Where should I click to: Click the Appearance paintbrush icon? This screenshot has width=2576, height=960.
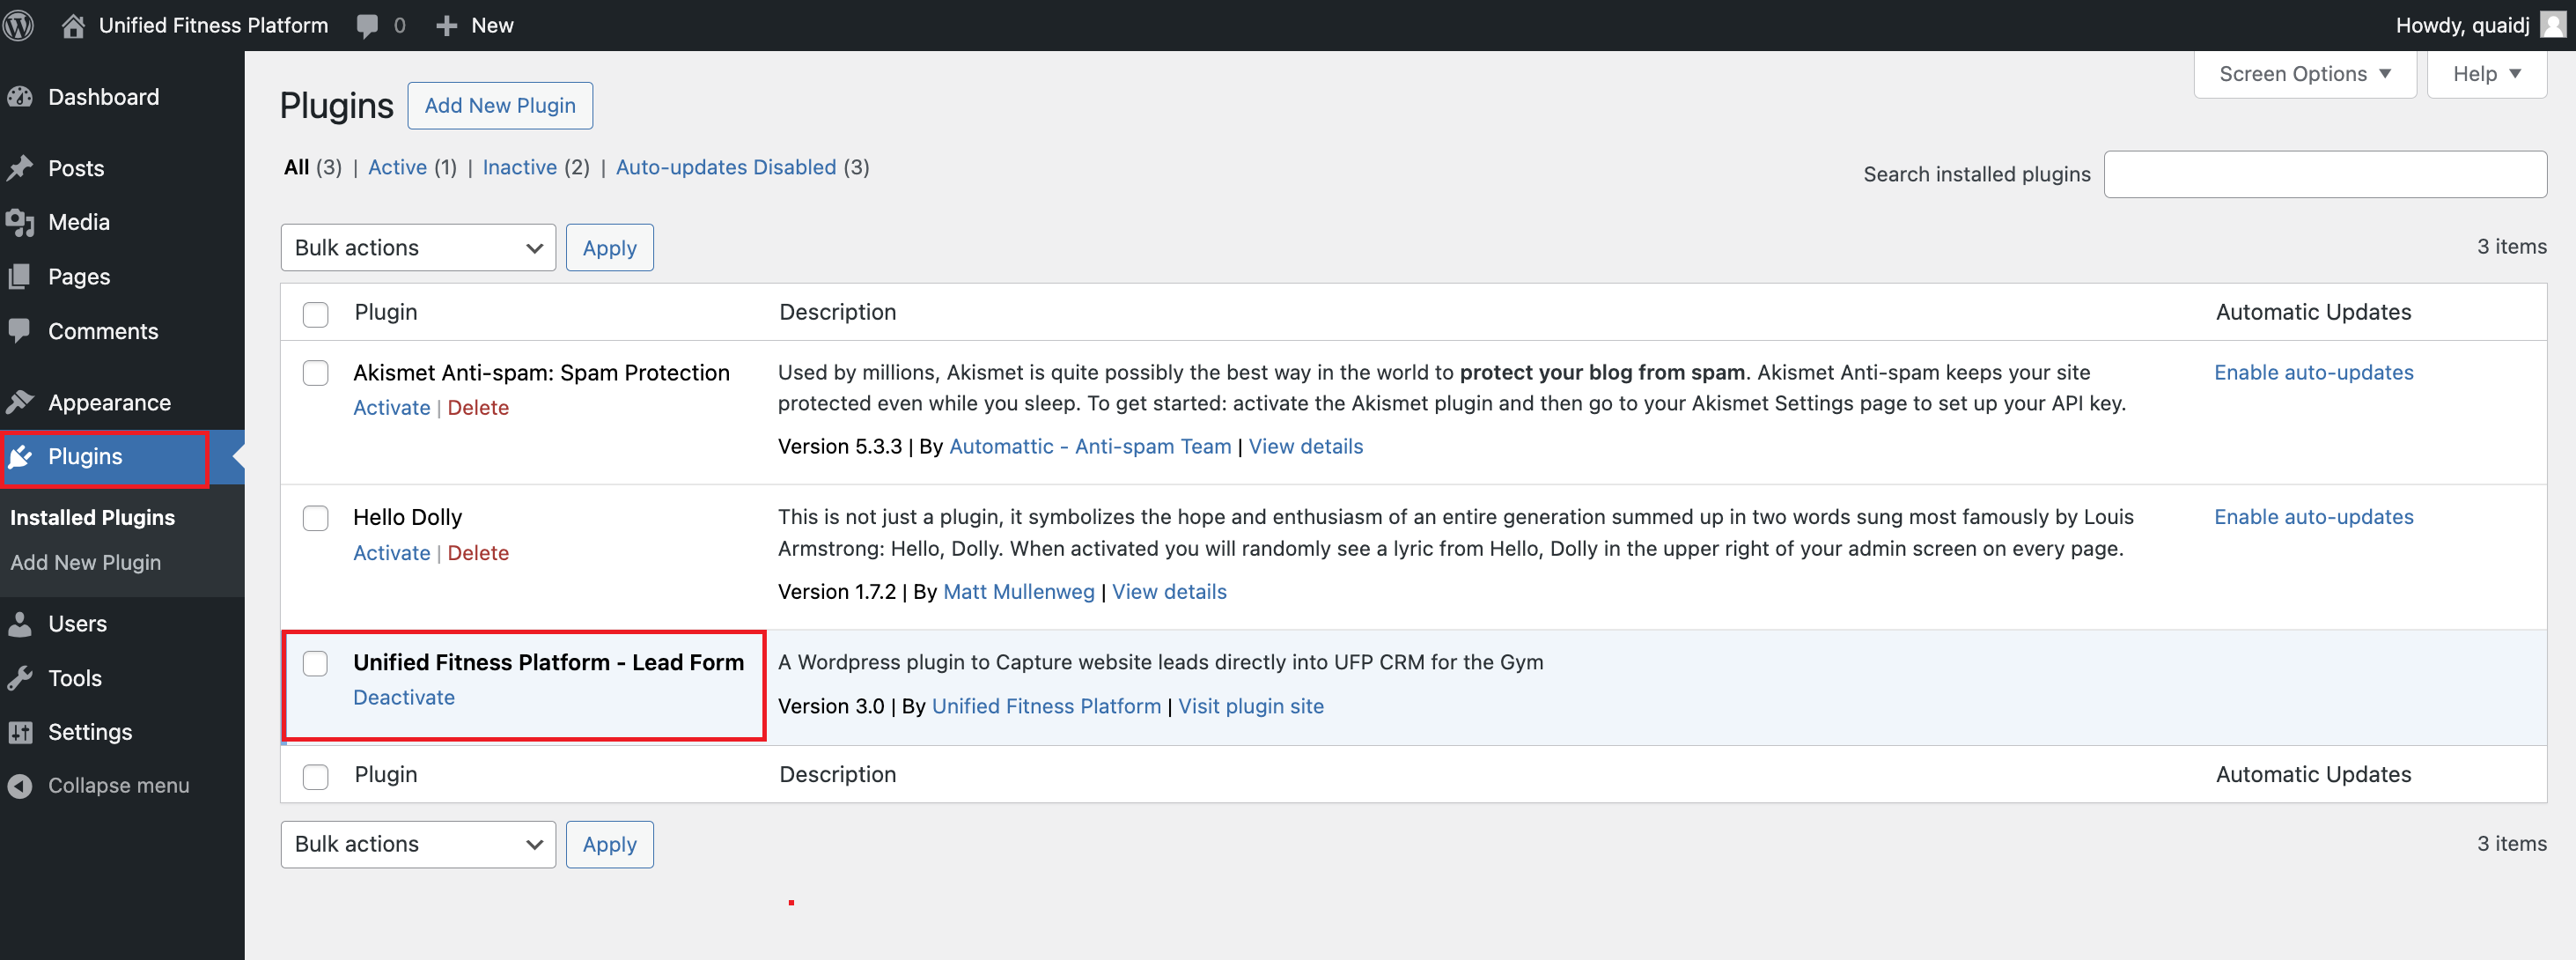click(x=20, y=402)
